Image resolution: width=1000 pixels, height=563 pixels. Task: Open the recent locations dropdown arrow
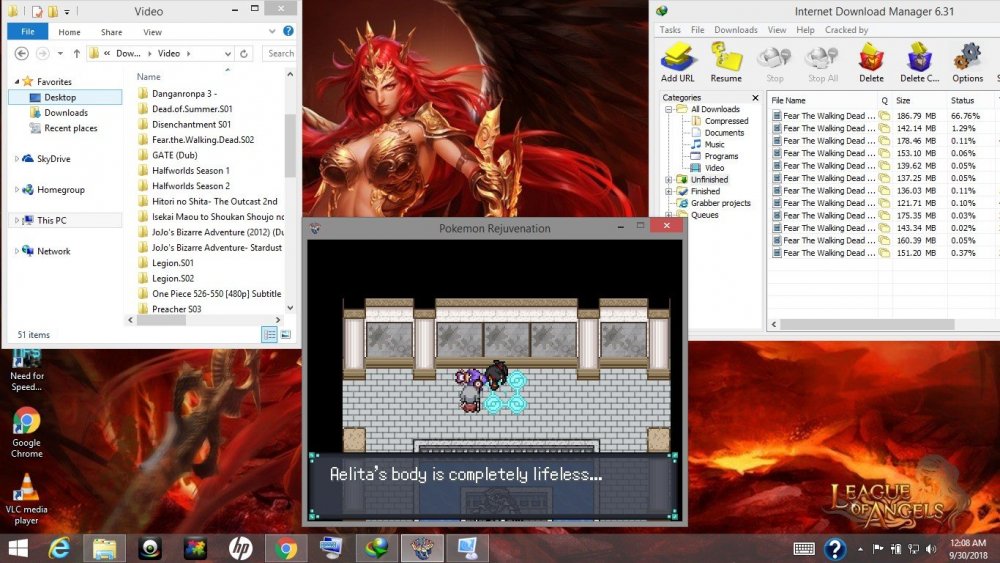point(60,54)
